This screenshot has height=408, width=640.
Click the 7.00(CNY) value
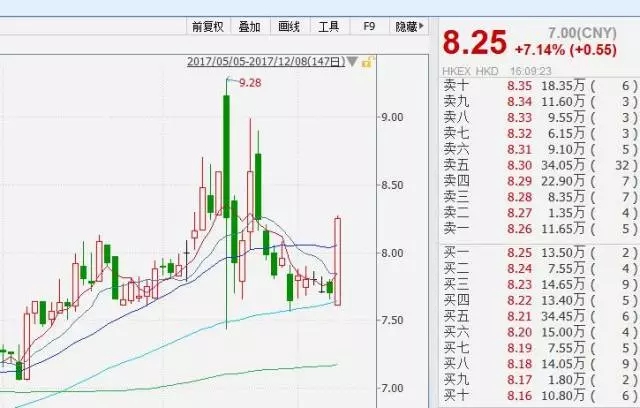pyautogui.click(x=582, y=33)
